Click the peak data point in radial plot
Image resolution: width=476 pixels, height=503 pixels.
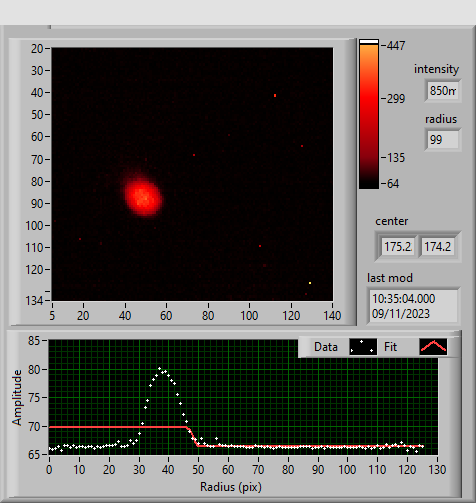coord(159,368)
